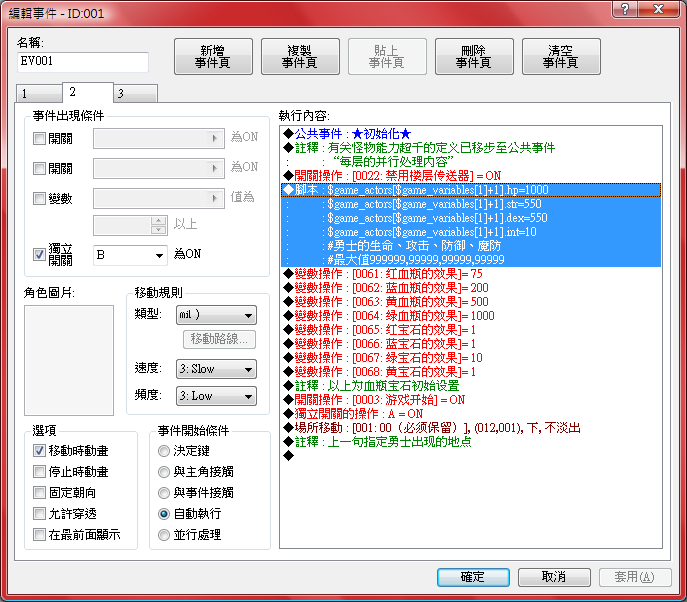Click the 套用(A) button

[x=635, y=577]
